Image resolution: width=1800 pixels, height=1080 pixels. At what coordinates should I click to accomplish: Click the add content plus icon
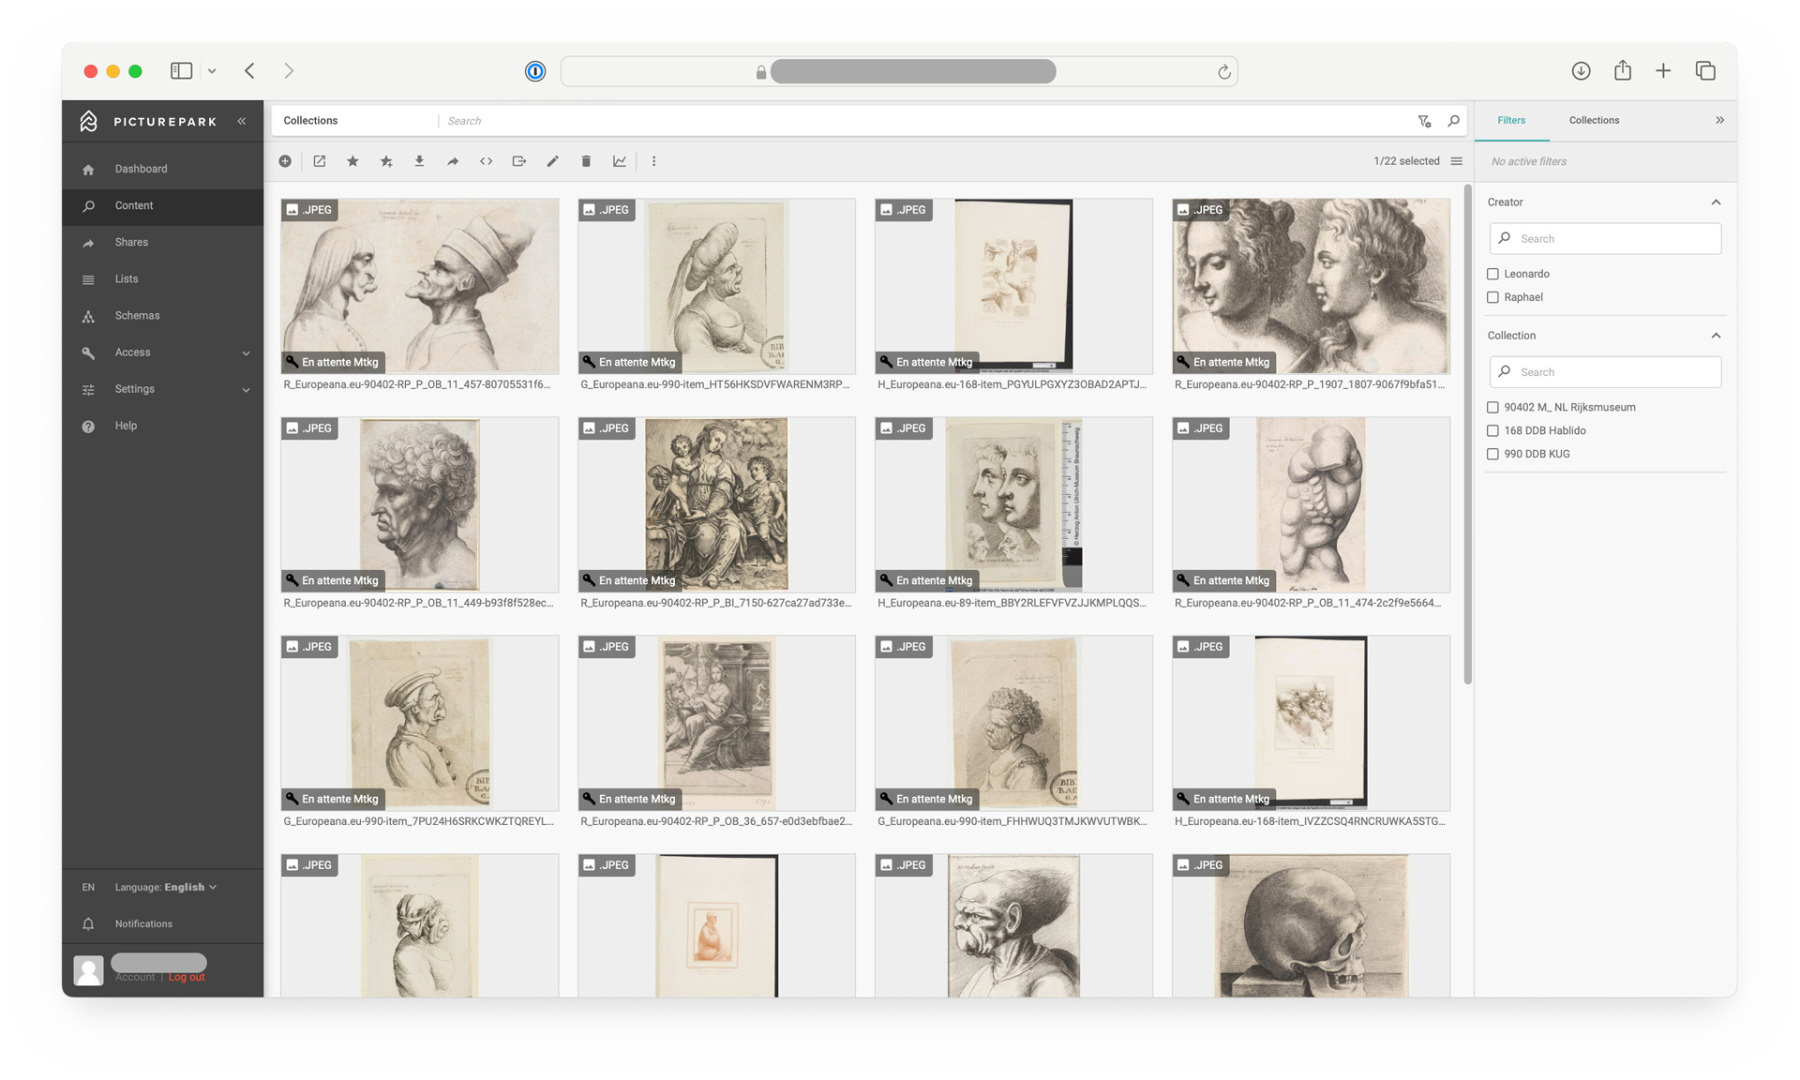285,161
